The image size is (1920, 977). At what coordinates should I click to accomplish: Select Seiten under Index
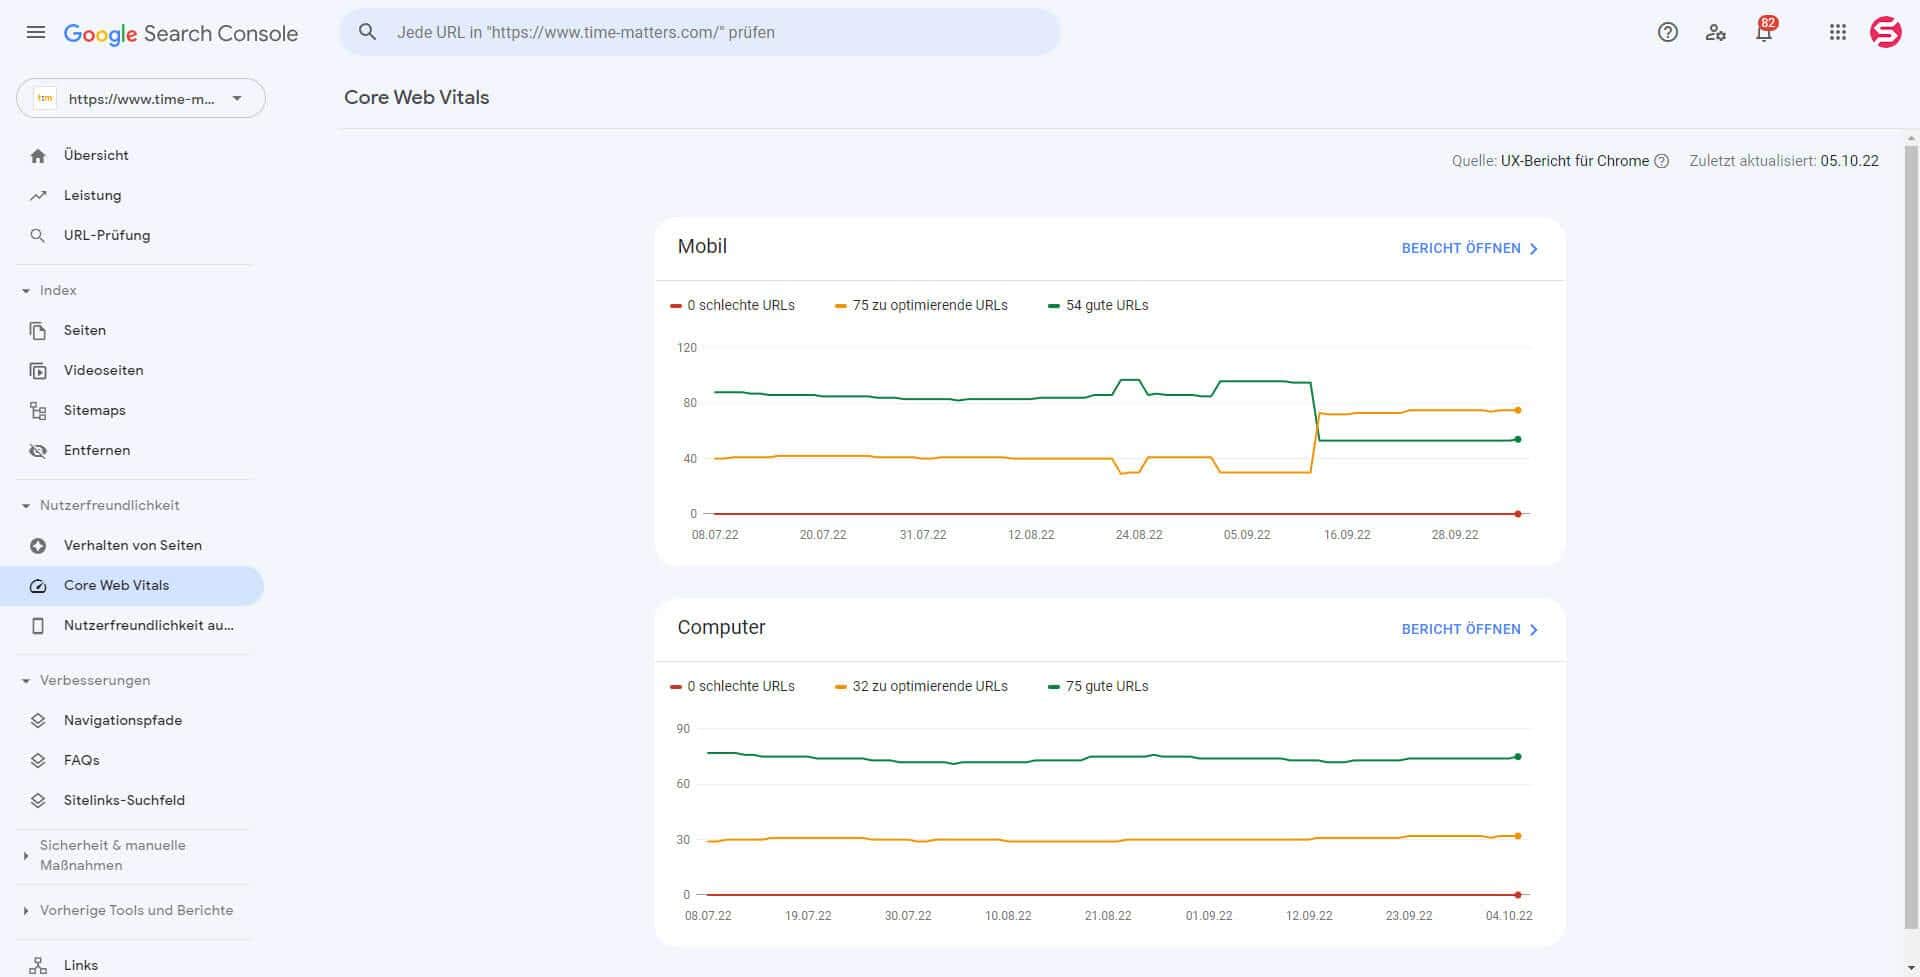click(85, 330)
